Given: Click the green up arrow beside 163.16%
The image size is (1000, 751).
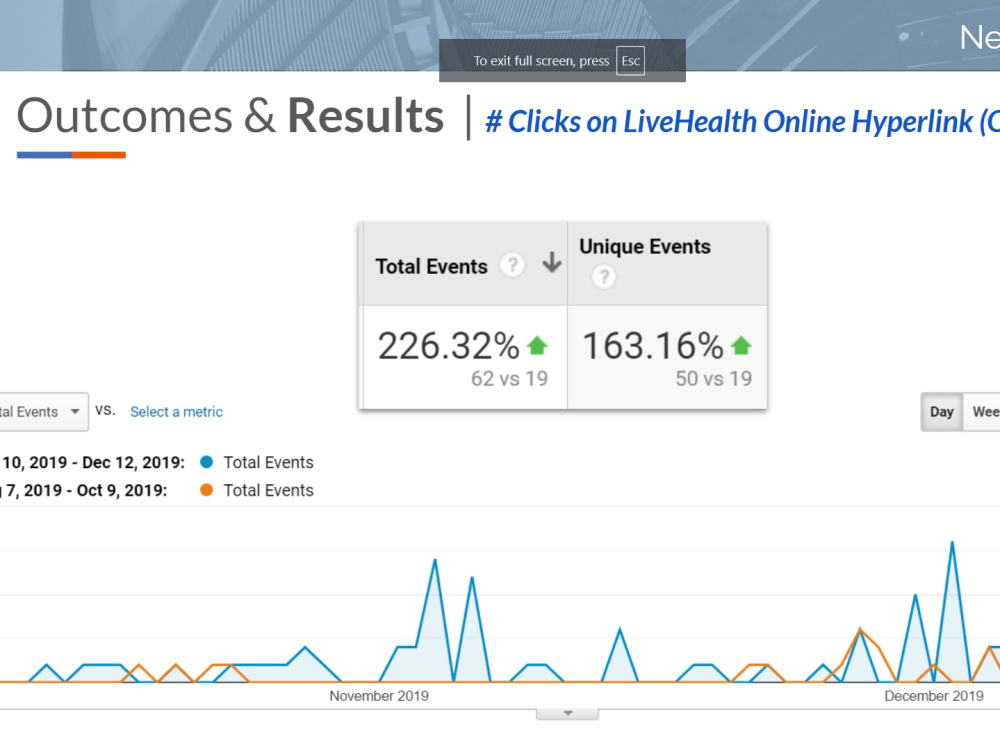Looking at the screenshot, I should click(741, 346).
